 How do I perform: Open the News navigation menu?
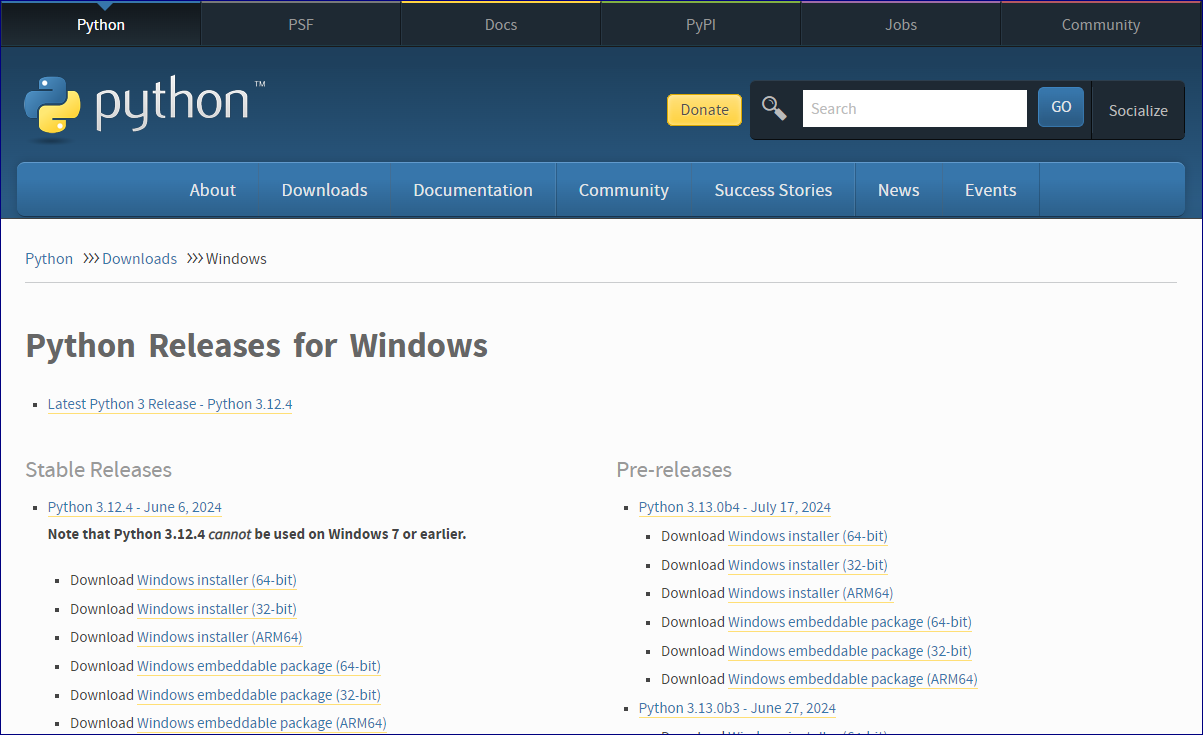pyautogui.click(x=899, y=190)
